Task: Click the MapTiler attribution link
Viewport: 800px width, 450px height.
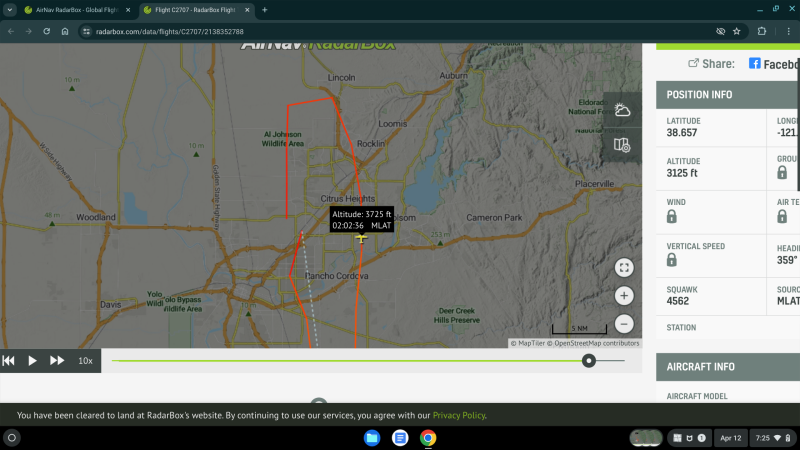Action: coord(528,343)
